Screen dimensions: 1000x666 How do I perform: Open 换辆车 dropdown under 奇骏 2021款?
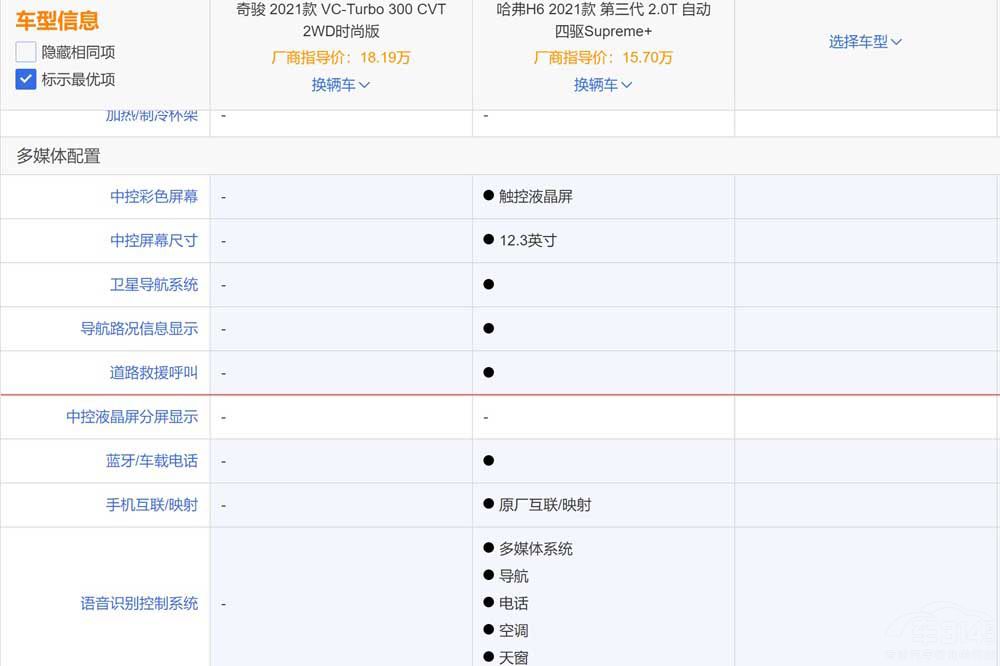[x=340, y=85]
